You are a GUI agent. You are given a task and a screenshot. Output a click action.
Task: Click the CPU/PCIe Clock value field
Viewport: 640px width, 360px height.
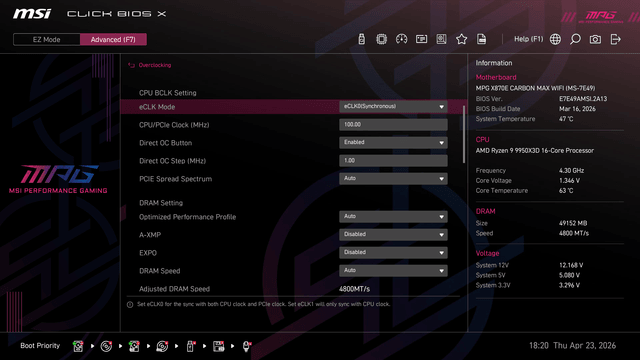pos(393,124)
